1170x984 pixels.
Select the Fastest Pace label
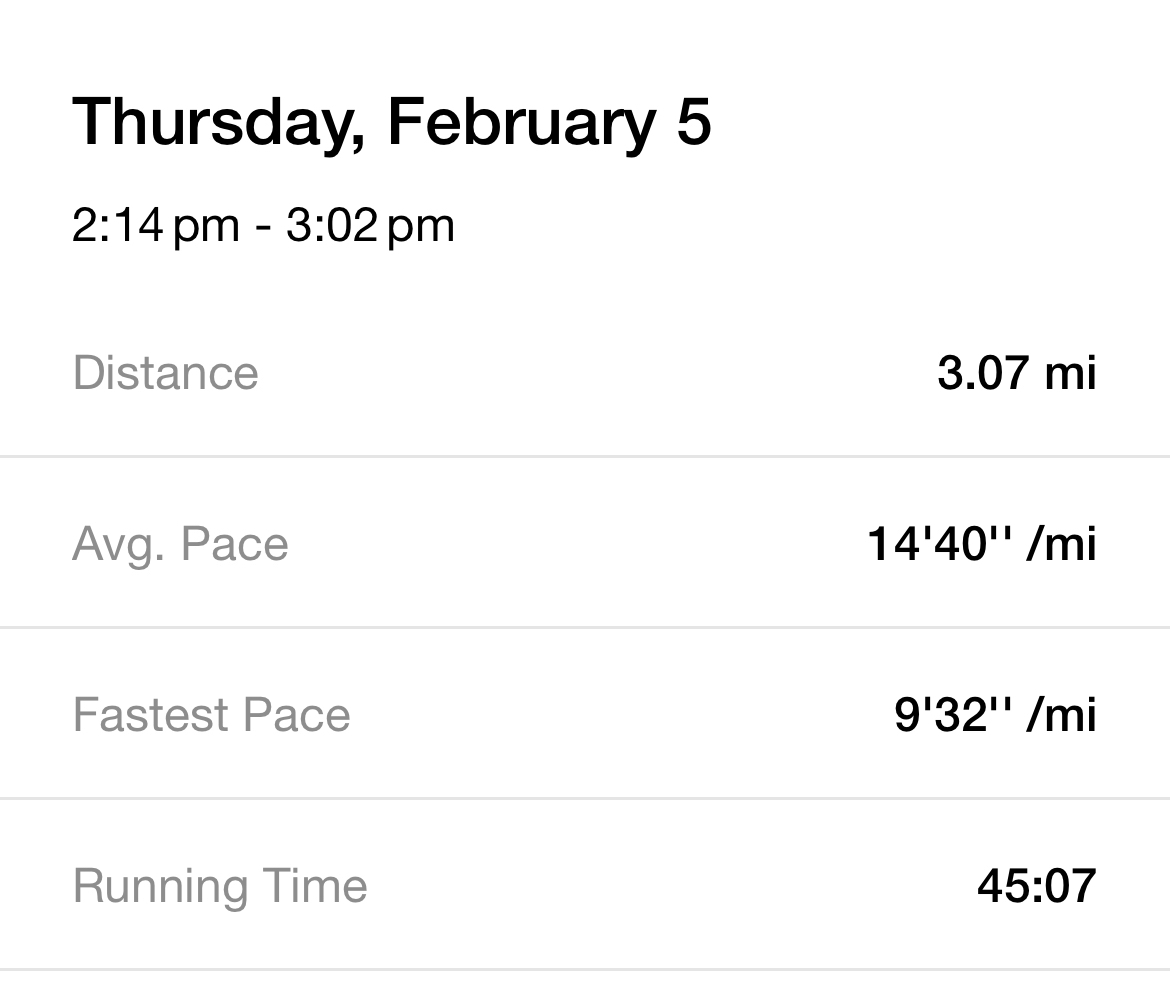click(x=211, y=715)
